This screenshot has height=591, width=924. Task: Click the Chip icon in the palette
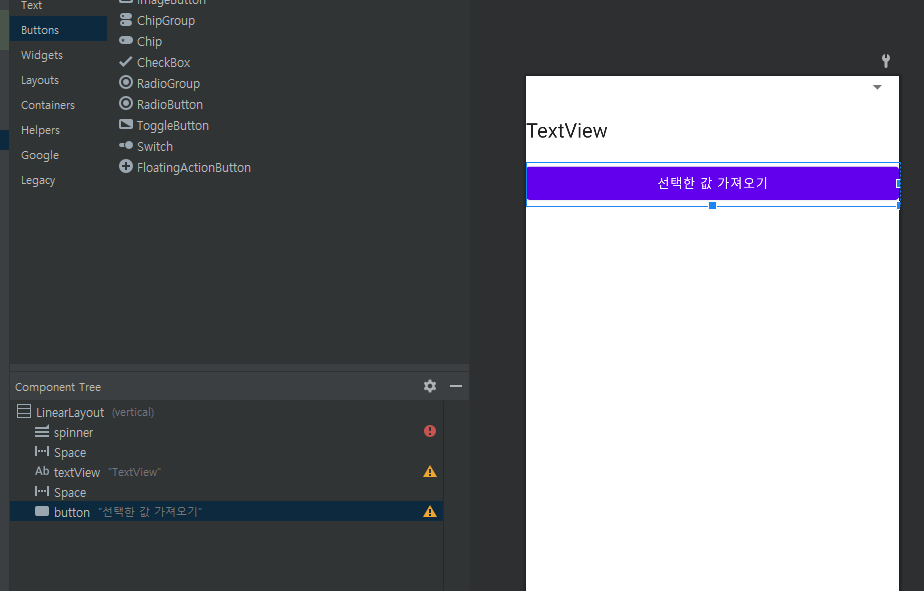126,41
